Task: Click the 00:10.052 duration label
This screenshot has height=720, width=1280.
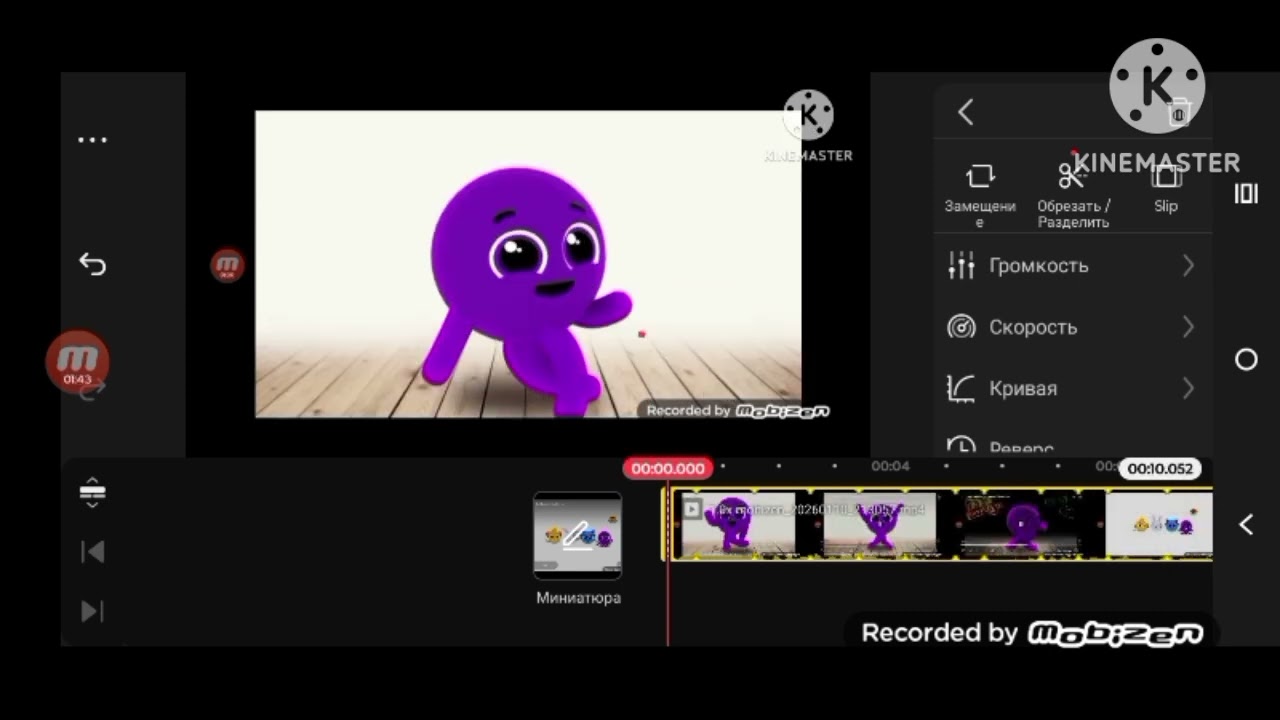Action: pos(1160,468)
